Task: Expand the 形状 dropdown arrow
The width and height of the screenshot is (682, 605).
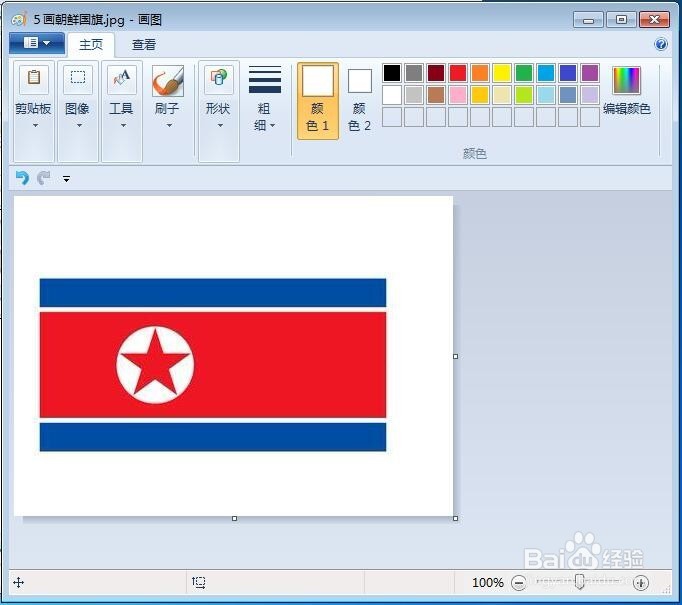Action: (x=220, y=126)
